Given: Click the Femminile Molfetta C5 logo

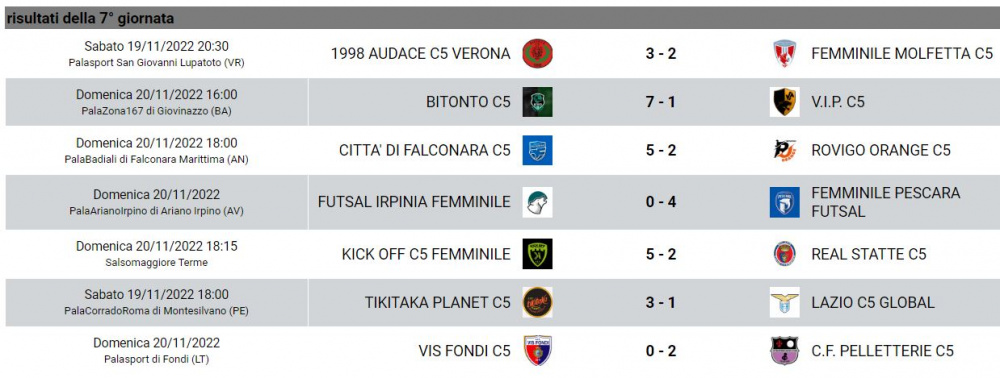Looking at the screenshot, I should pyautogui.click(x=784, y=54).
